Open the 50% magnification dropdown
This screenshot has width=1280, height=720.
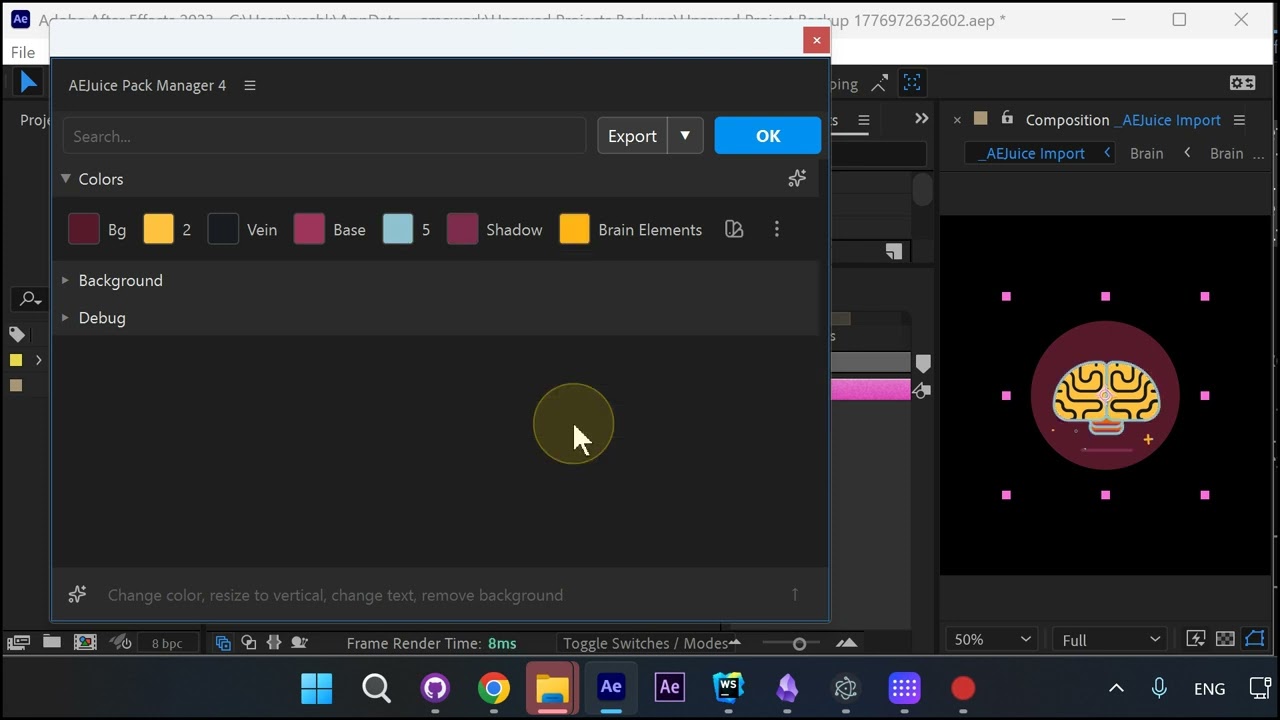point(992,639)
